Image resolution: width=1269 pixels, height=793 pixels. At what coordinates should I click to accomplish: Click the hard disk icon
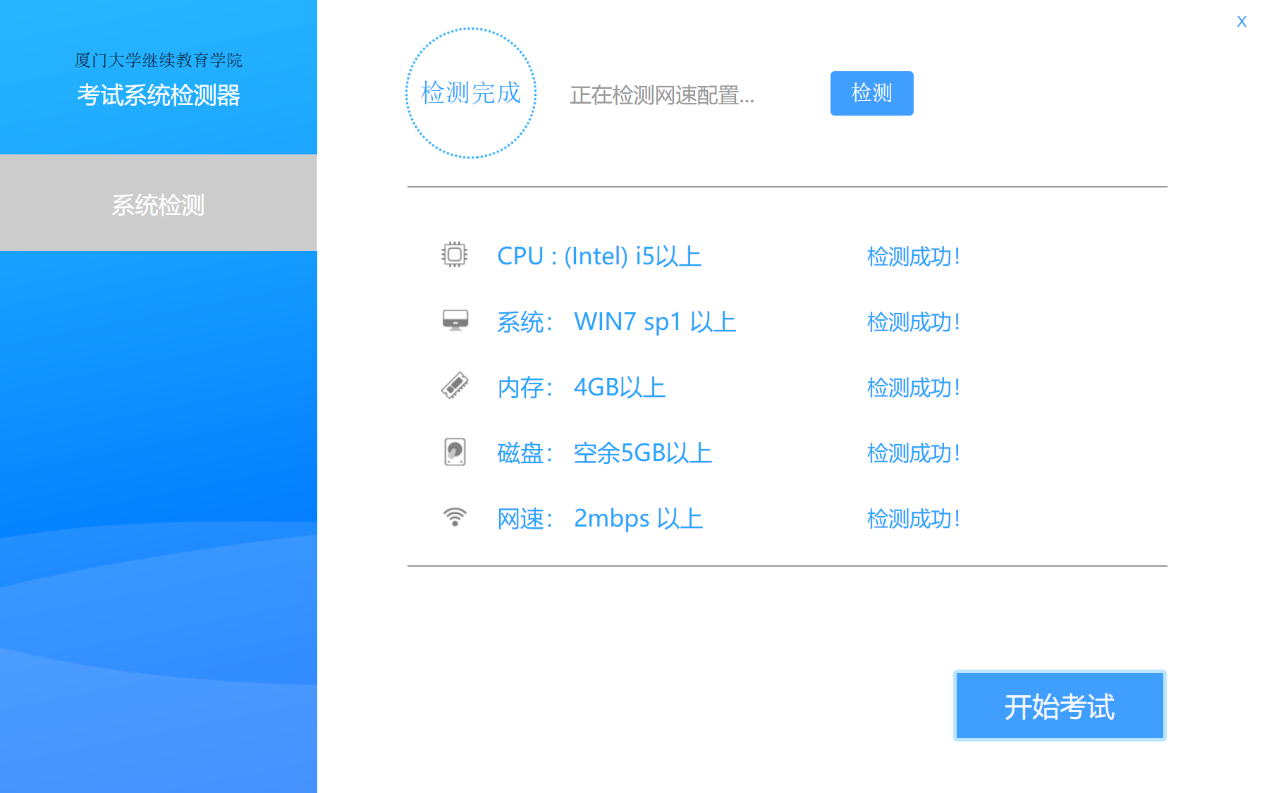click(455, 452)
